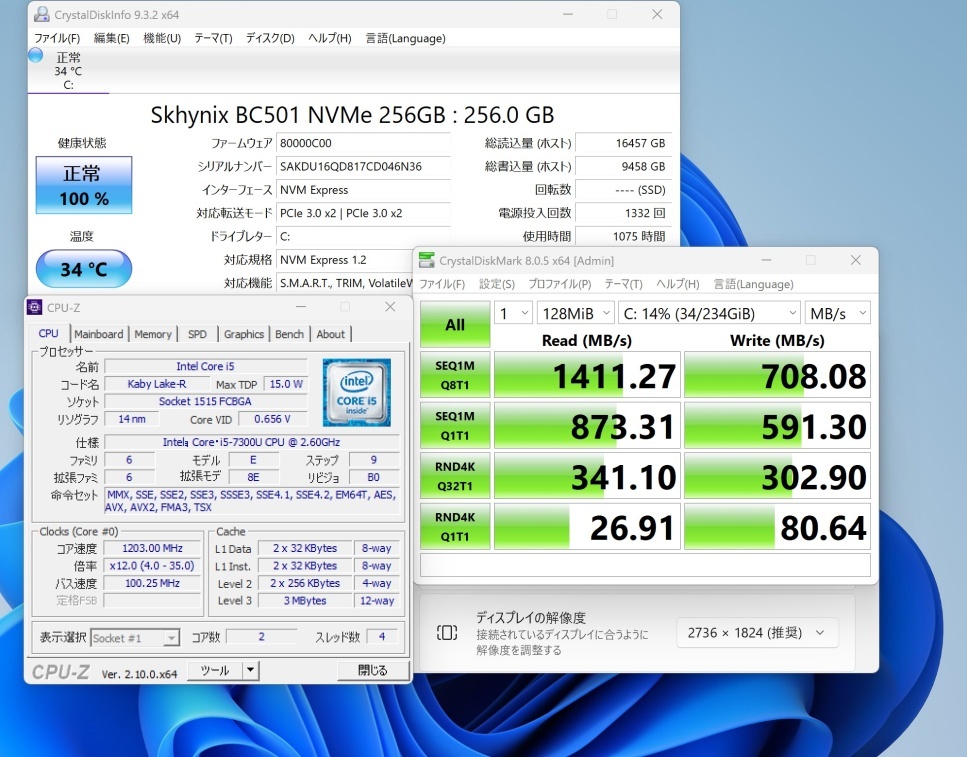Switch to the Bench tab in CPU-Z
967x757 pixels.
pyautogui.click(x=289, y=334)
